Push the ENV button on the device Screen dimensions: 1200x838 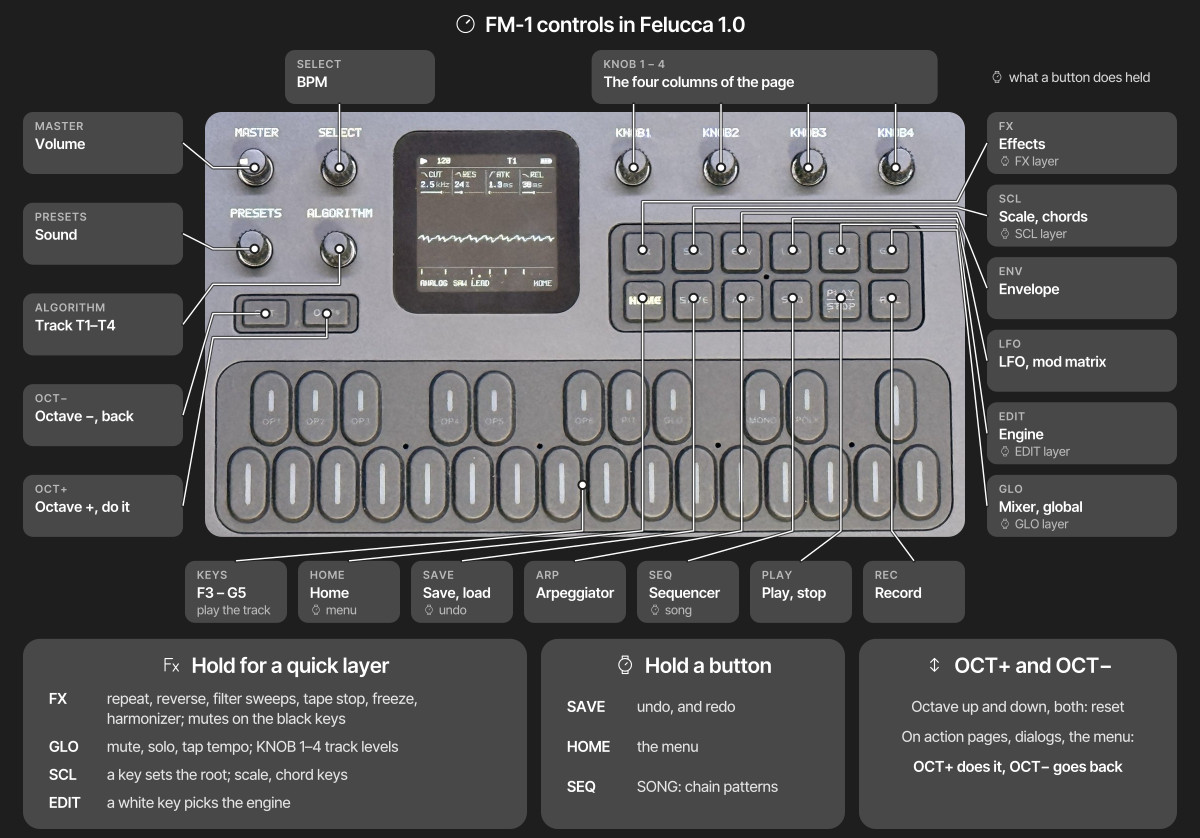pyautogui.click(x=742, y=251)
